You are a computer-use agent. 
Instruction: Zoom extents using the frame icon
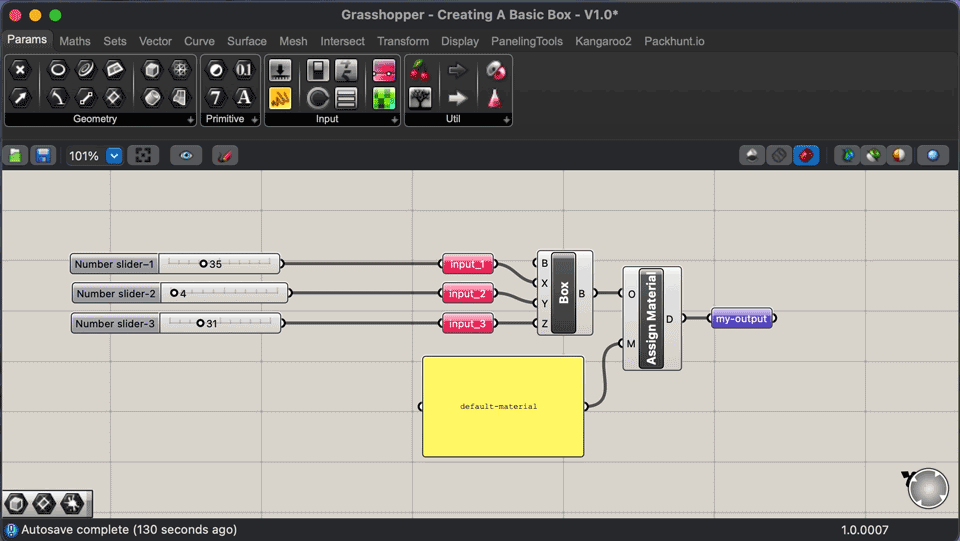pyautogui.click(x=143, y=155)
